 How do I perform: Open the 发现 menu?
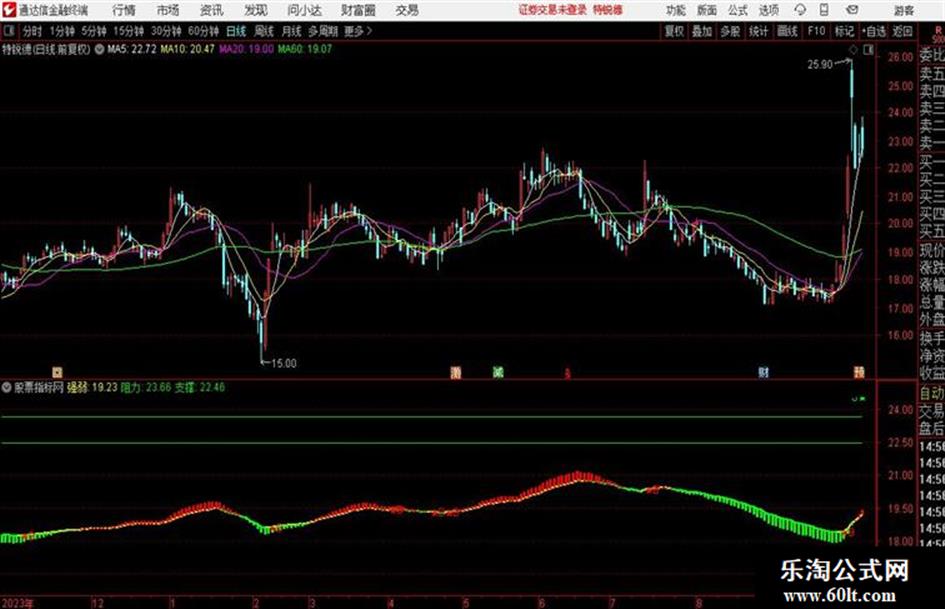coord(256,10)
